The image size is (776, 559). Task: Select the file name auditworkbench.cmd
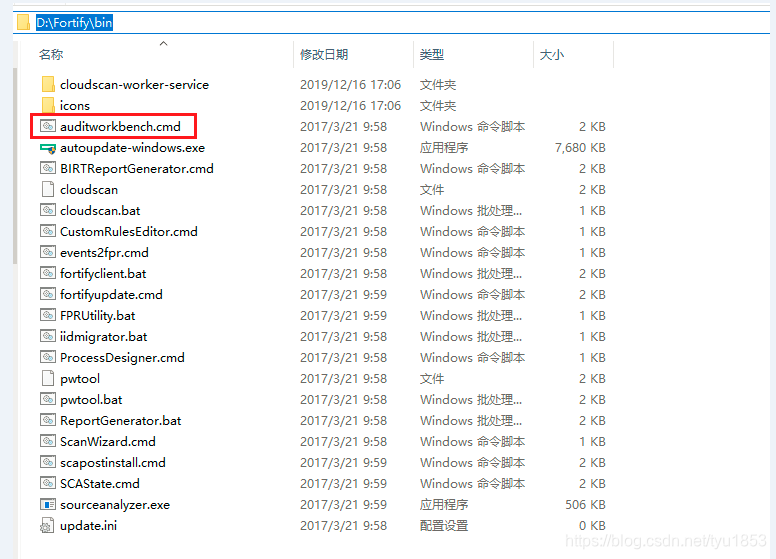coord(120,127)
